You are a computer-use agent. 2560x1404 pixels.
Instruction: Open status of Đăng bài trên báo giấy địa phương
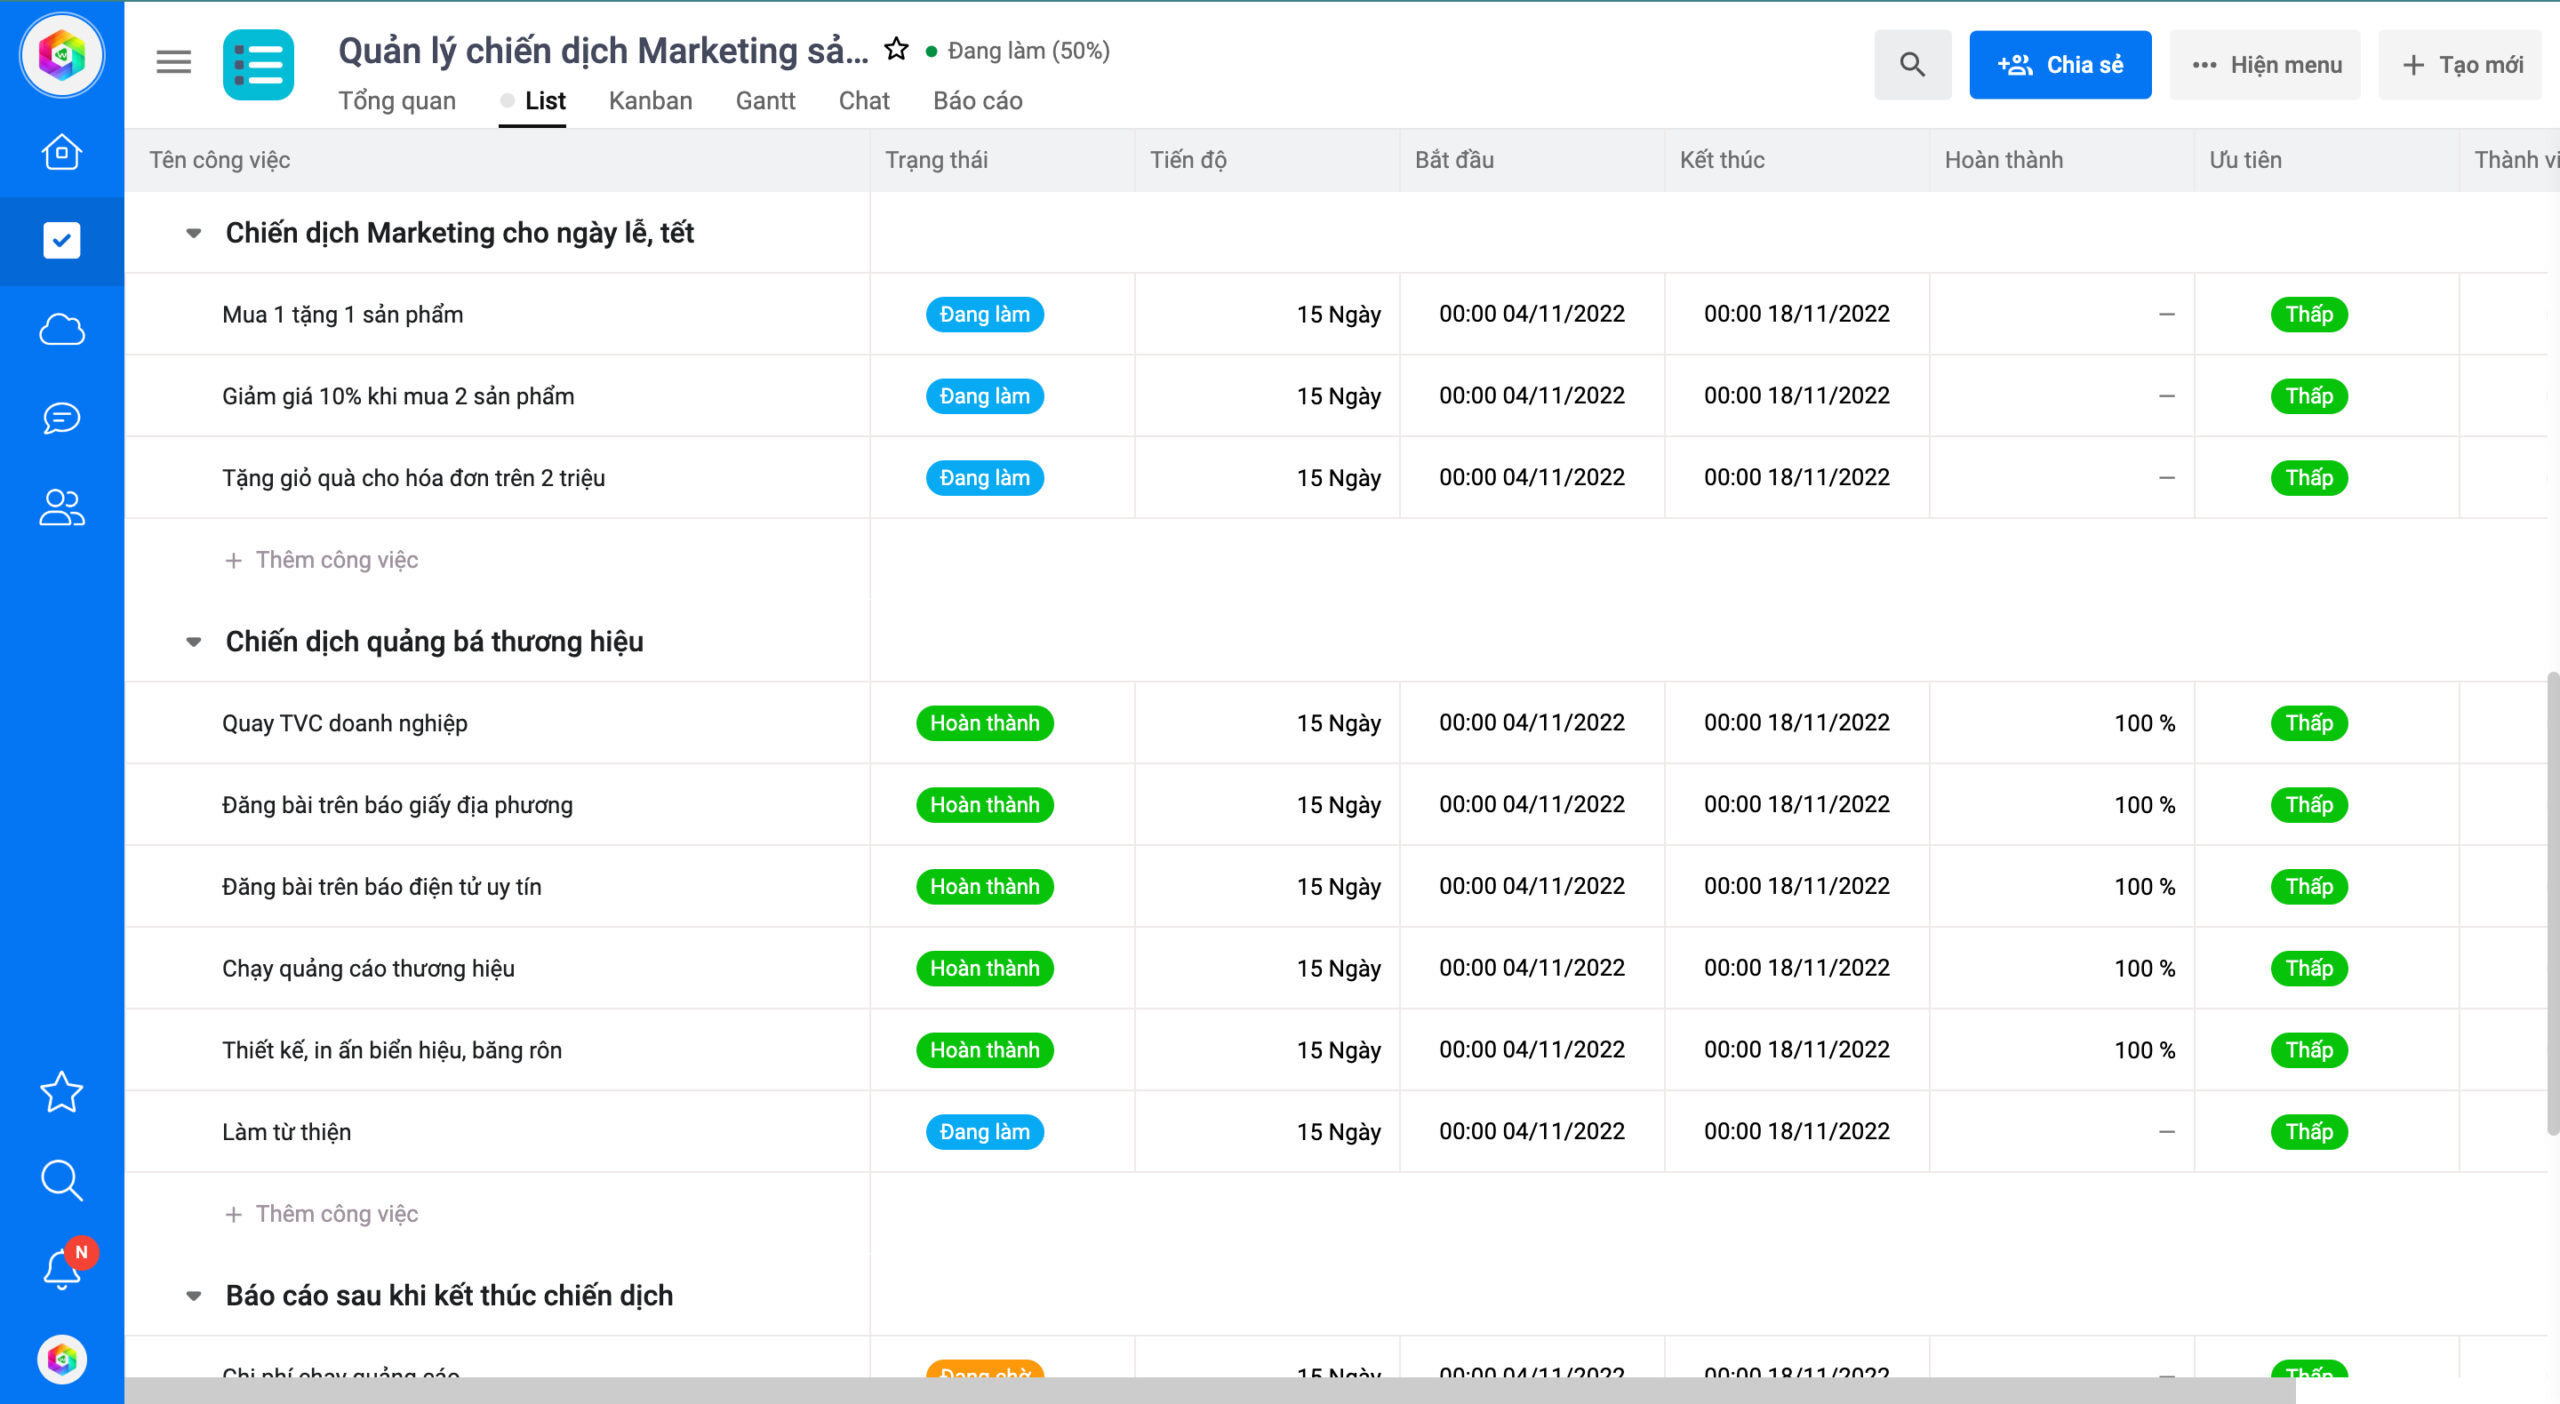984,805
